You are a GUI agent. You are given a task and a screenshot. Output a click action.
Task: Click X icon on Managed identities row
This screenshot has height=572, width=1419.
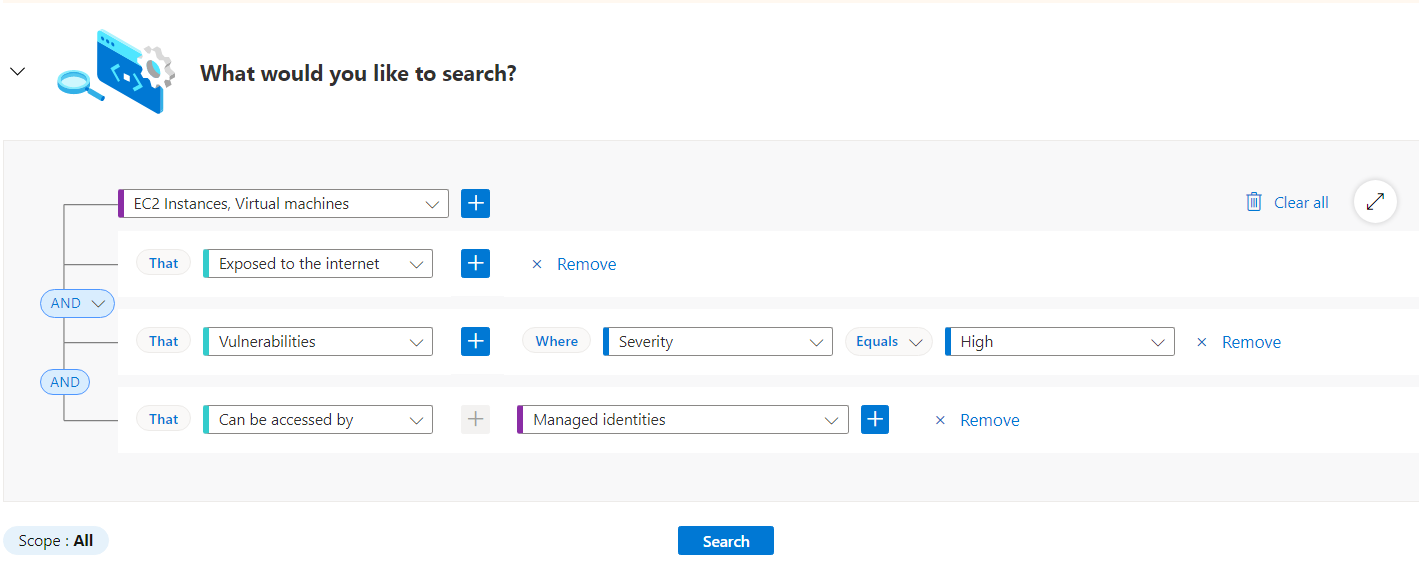[940, 420]
